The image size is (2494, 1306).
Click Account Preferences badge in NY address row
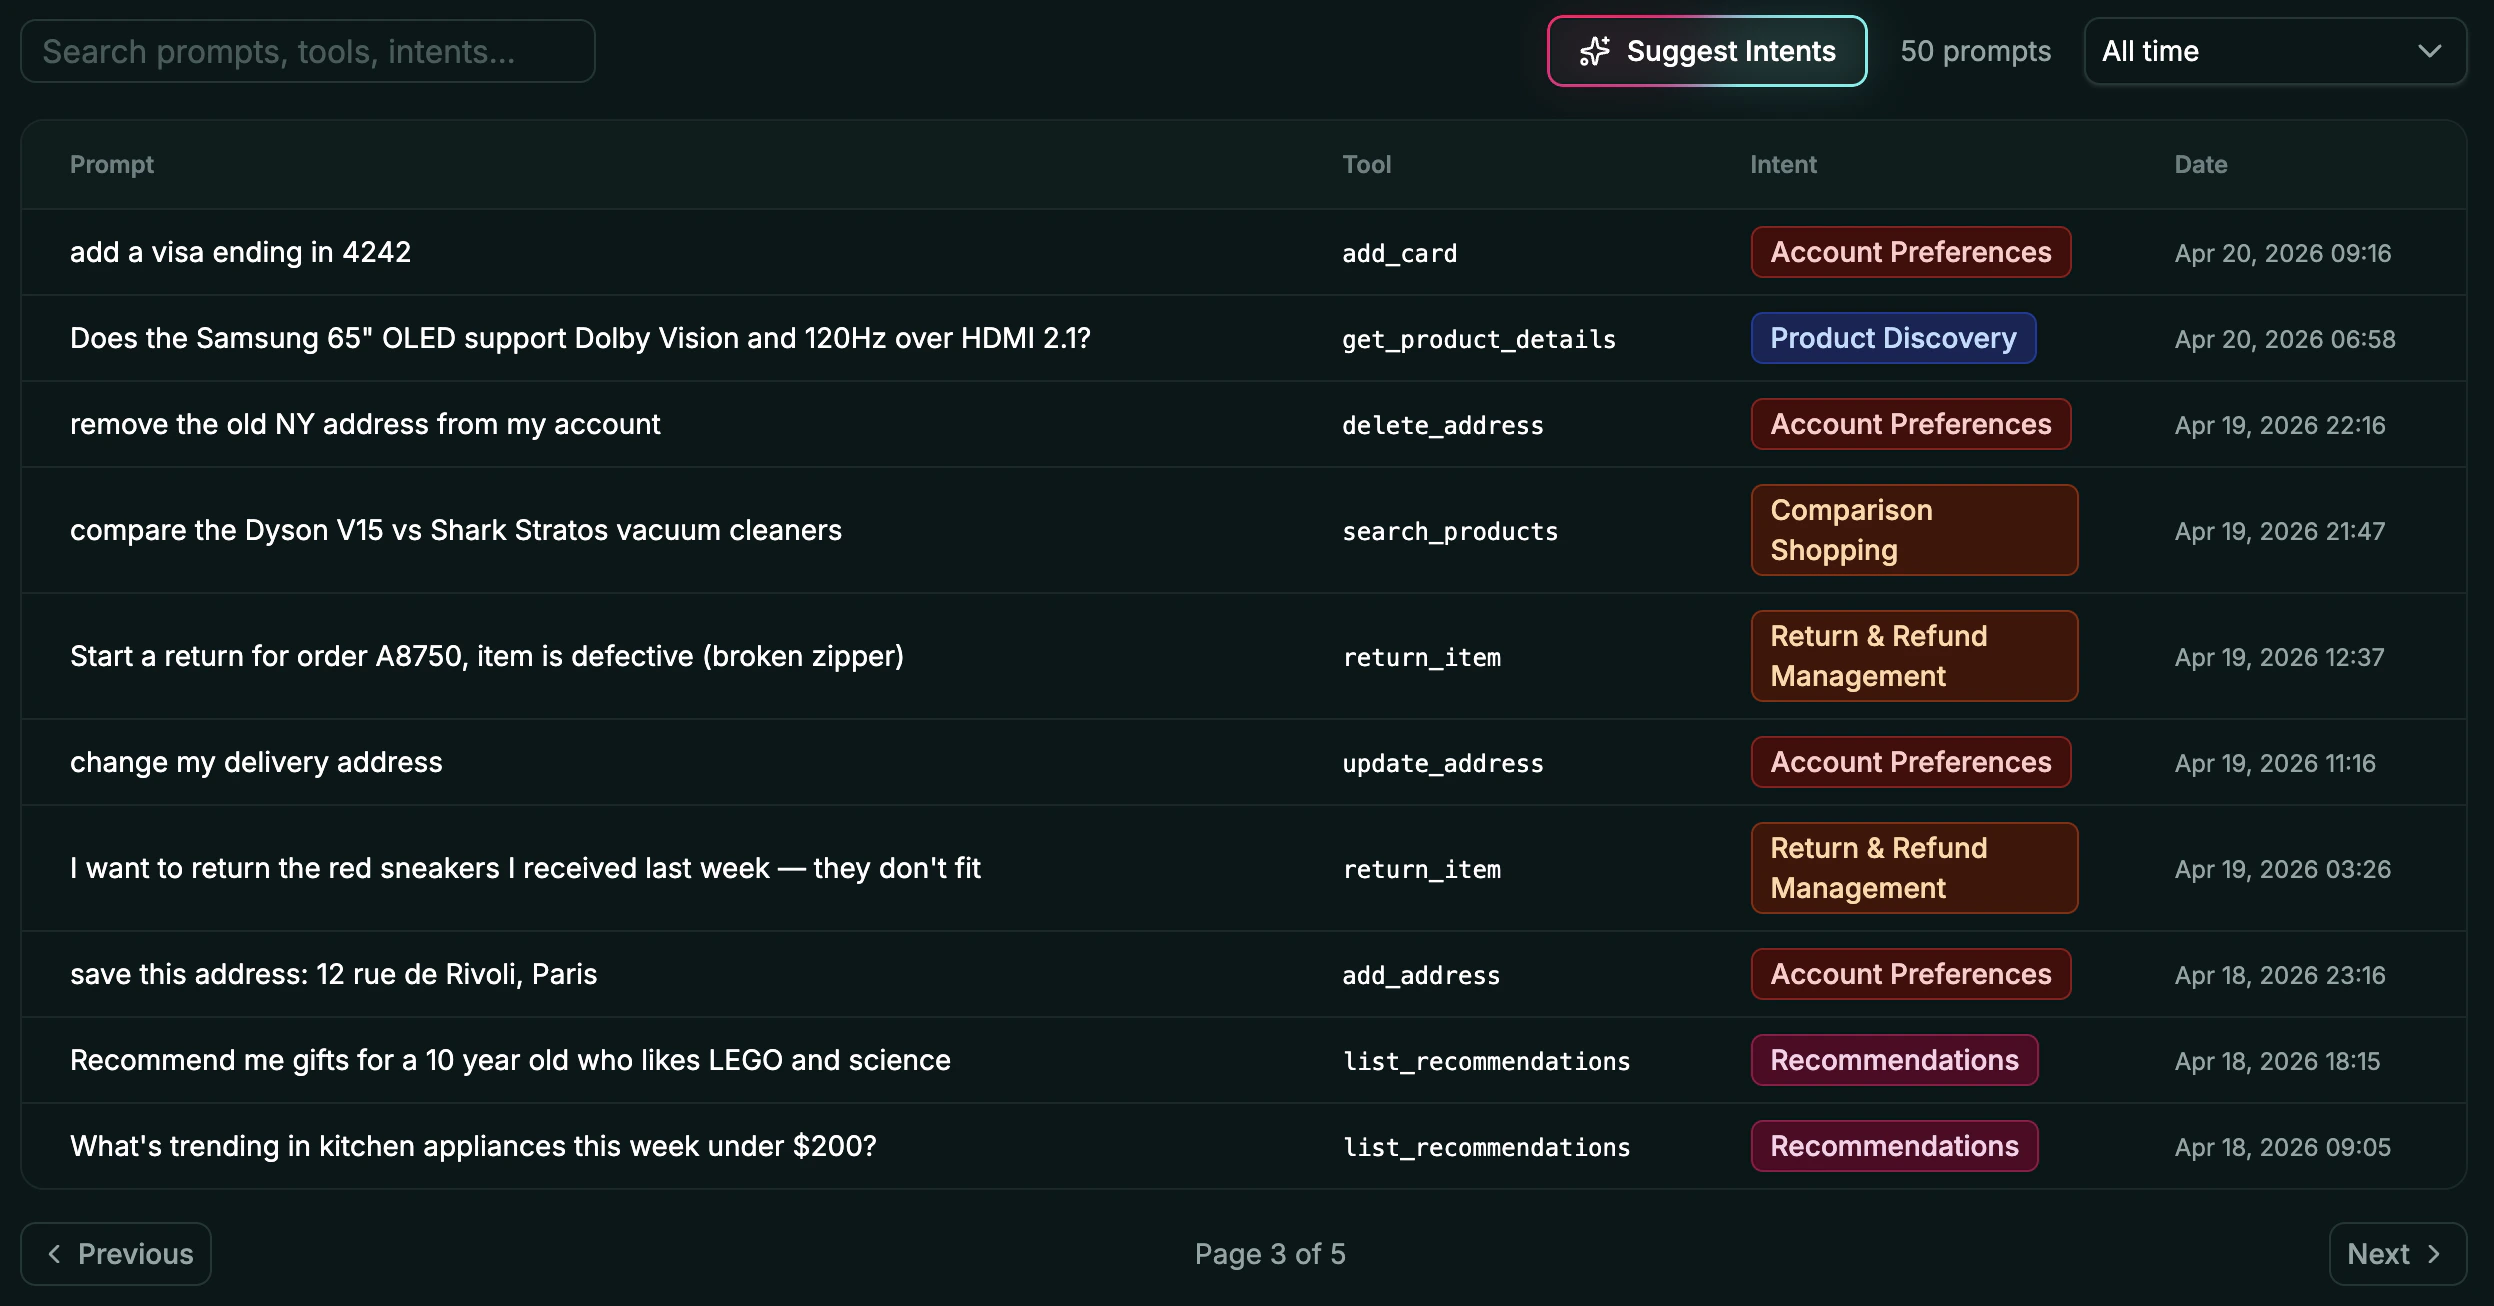pyautogui.click(x=1911, y=424)
